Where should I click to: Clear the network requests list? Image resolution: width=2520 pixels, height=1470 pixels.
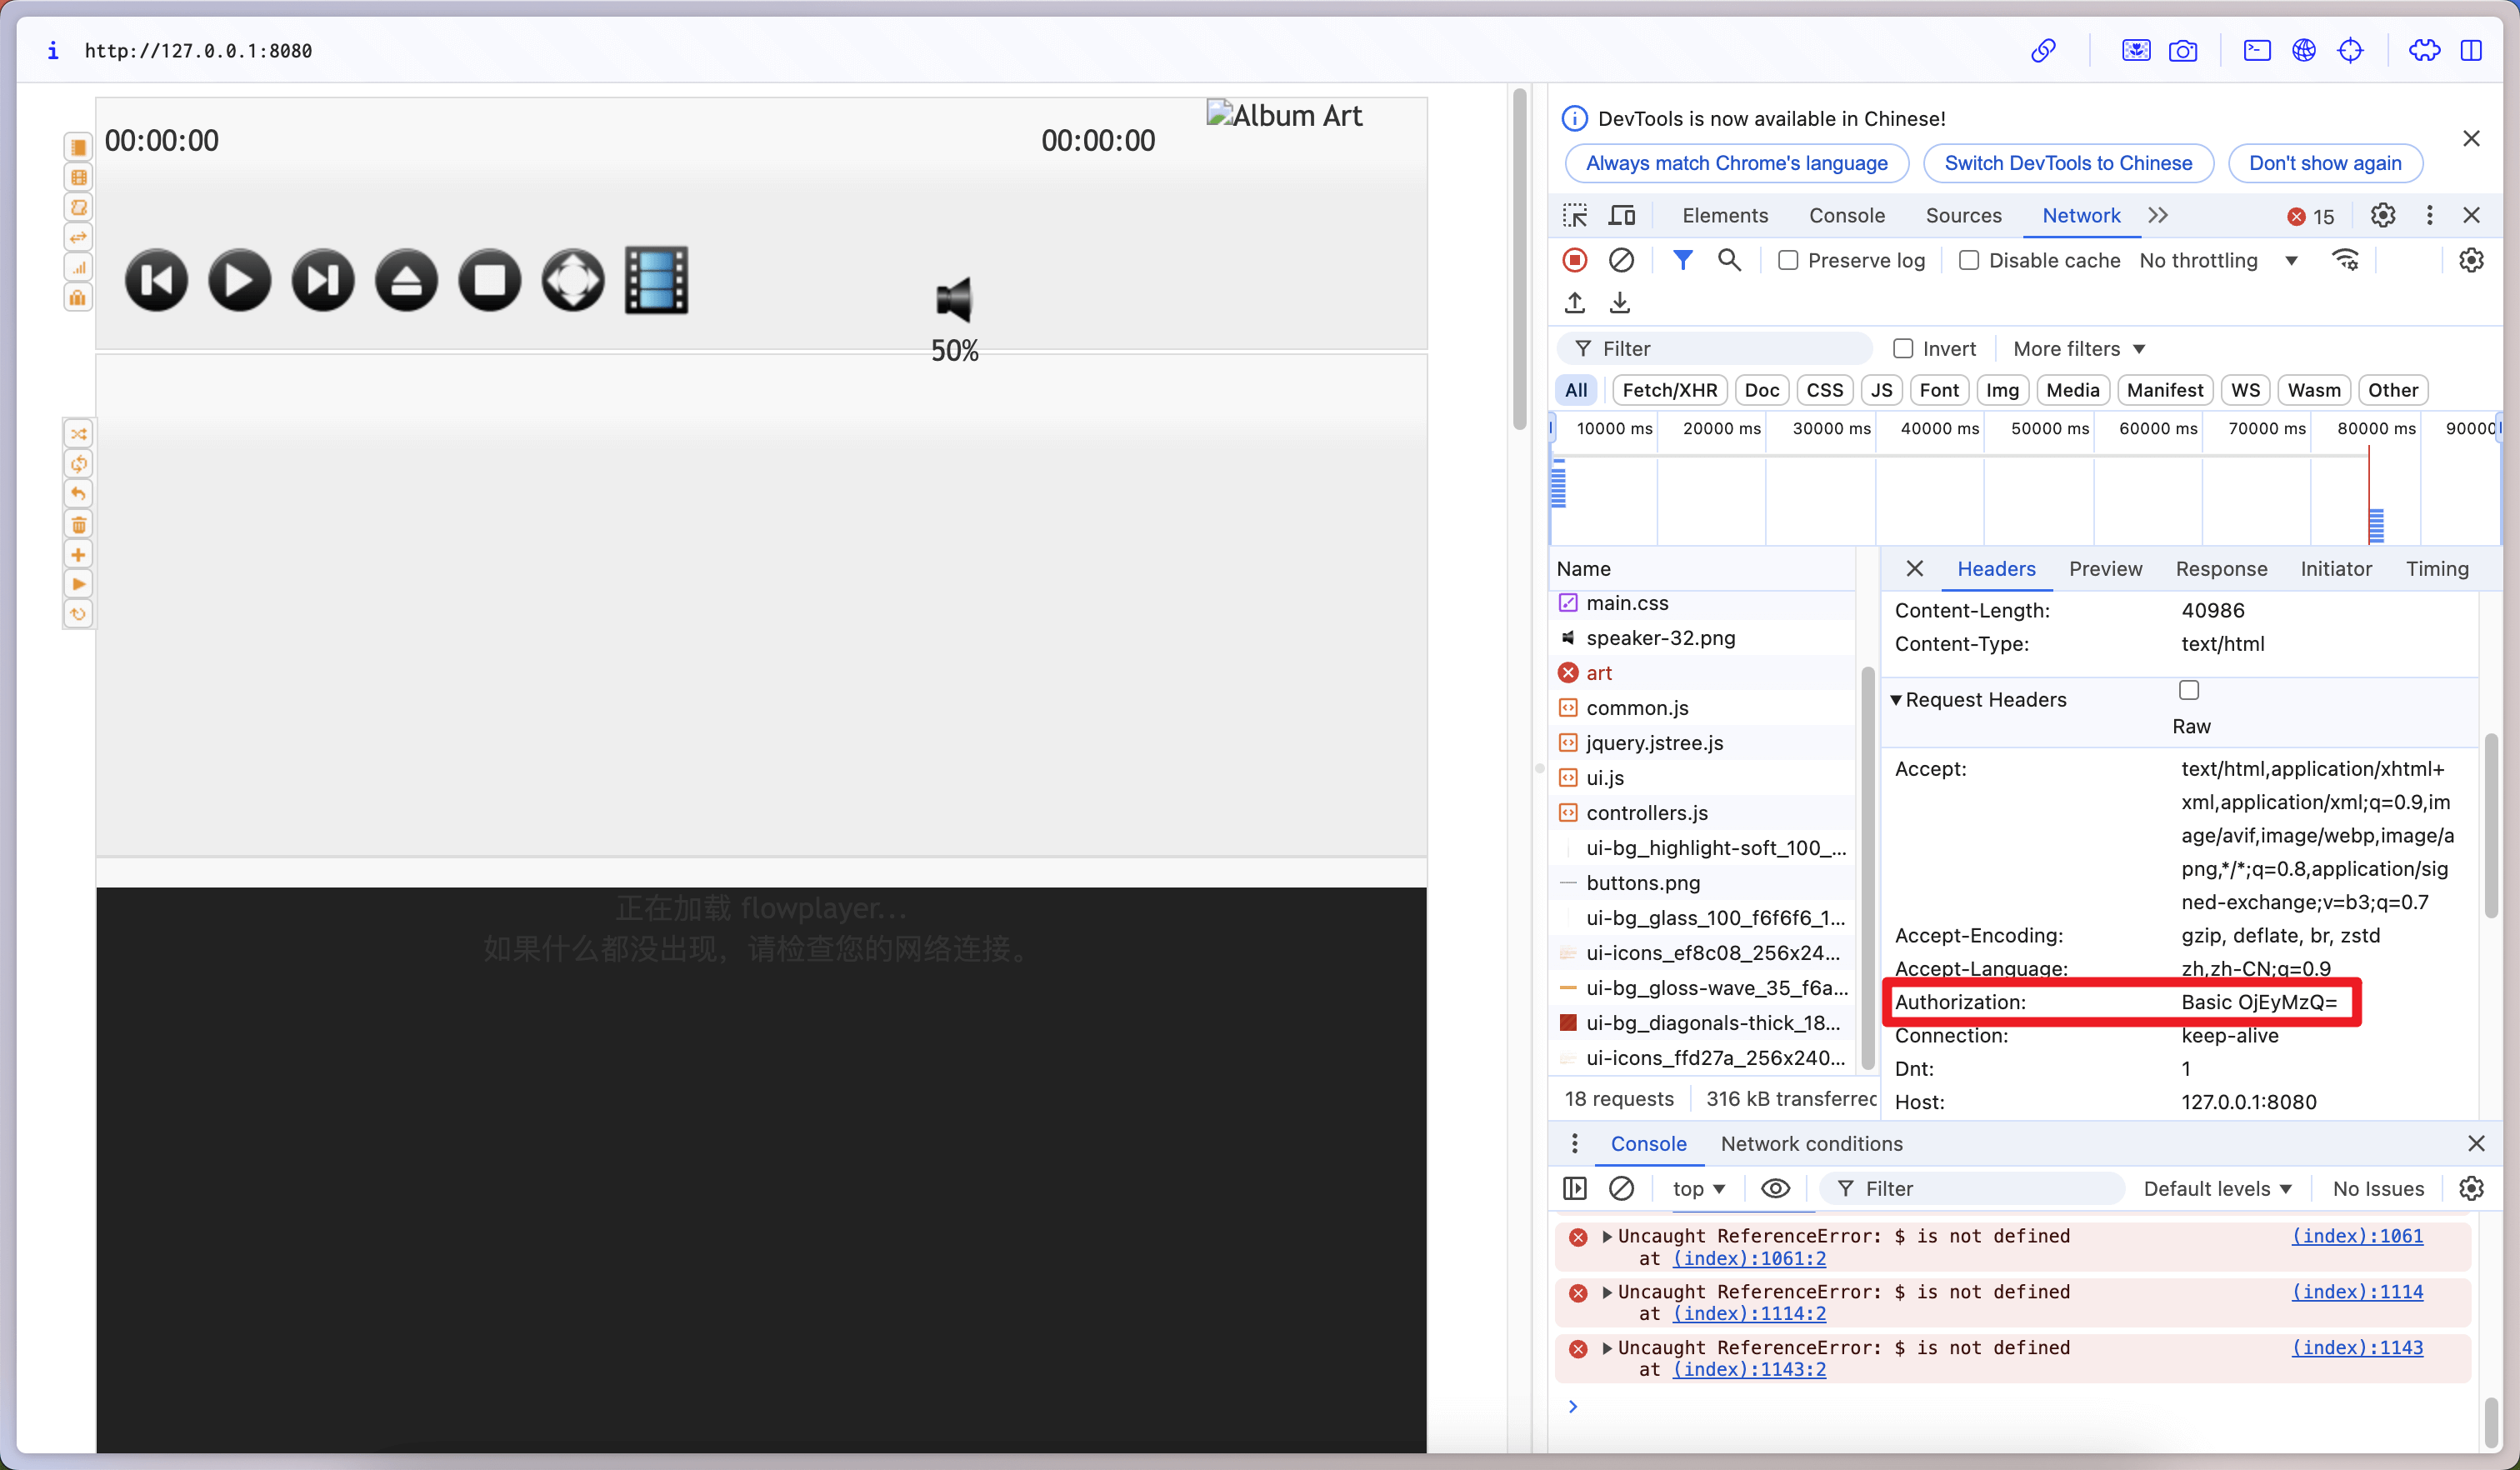pos(1621,259)
